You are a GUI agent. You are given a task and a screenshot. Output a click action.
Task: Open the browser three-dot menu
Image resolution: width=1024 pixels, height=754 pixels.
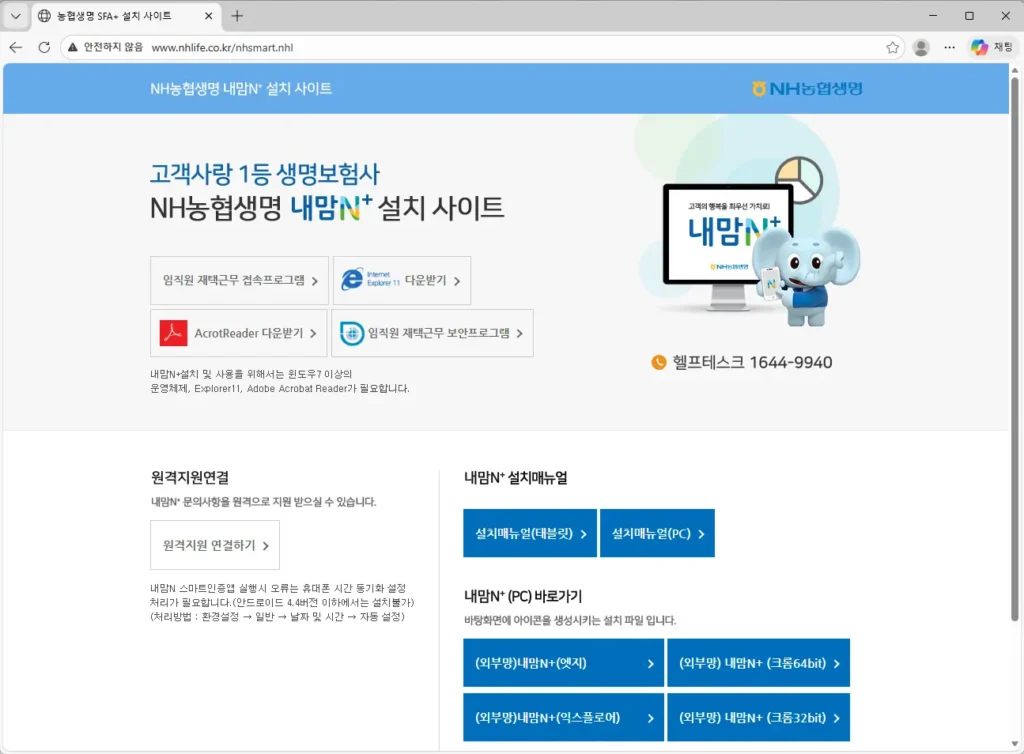pyautogui.click(x=948, y=46)
